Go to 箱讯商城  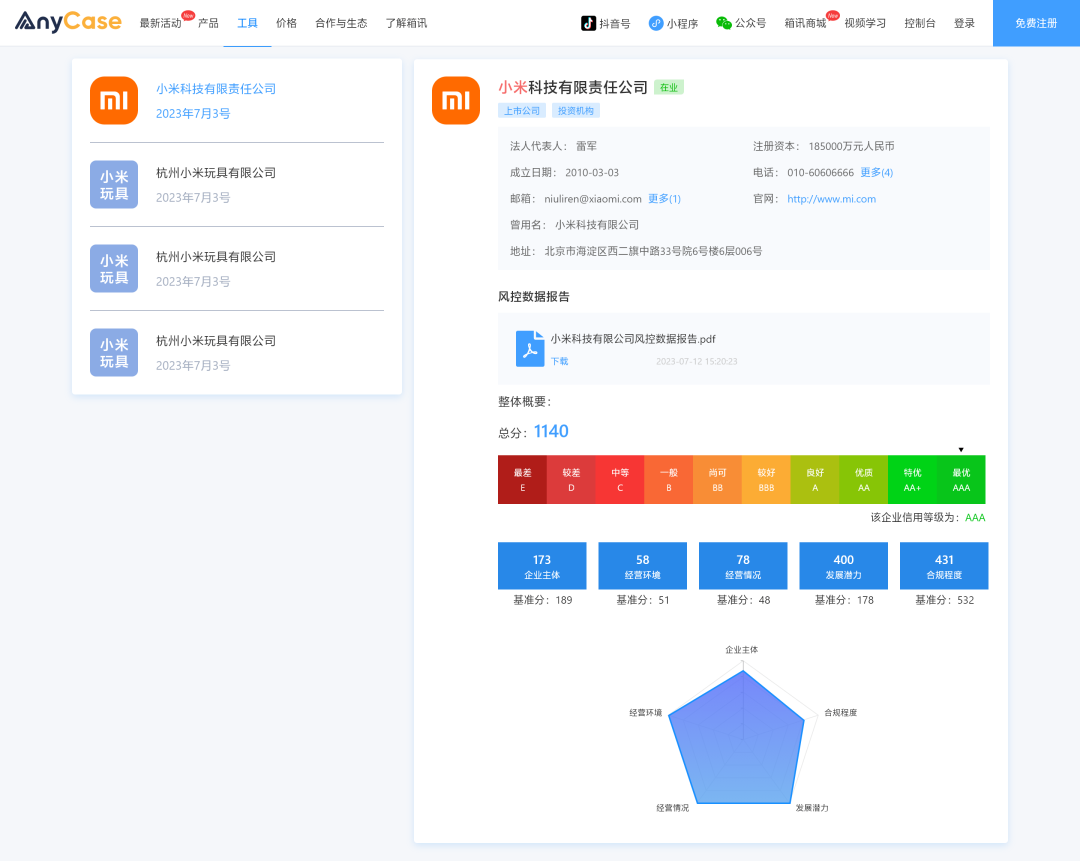point(805,23)
